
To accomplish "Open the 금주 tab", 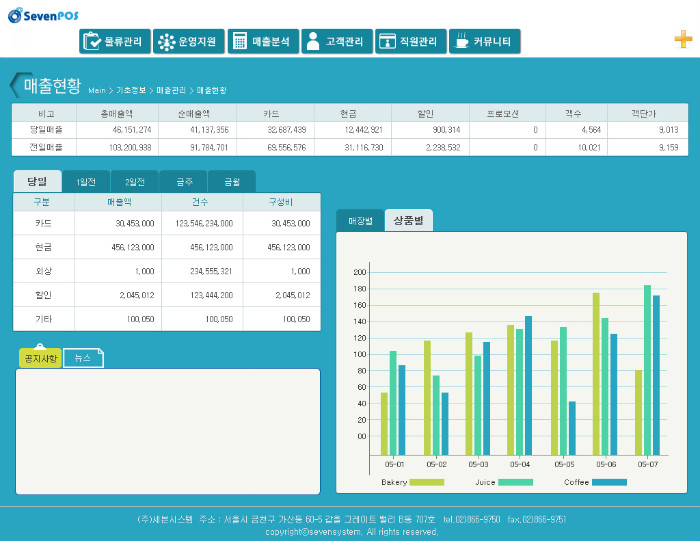I will [x=184, y=182].
